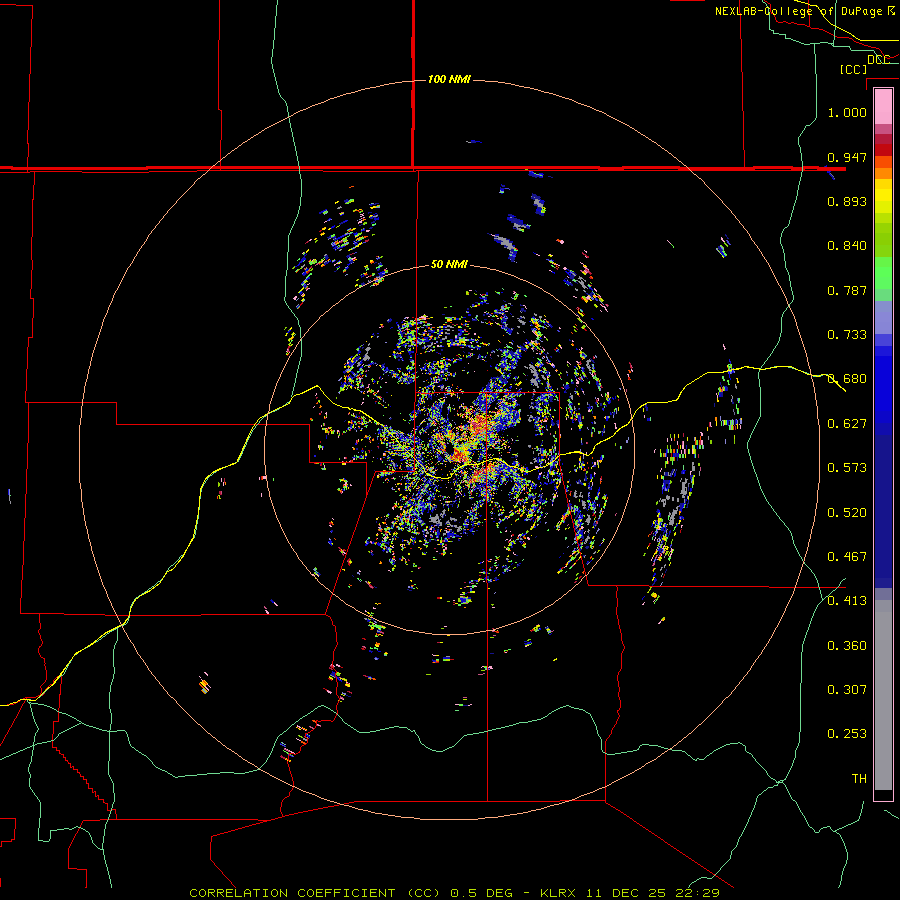Image resolution: width=900 pixels, height=900 pixels.
Task: Click the 0.253 value on the color scale
Action: click(847, 734)
